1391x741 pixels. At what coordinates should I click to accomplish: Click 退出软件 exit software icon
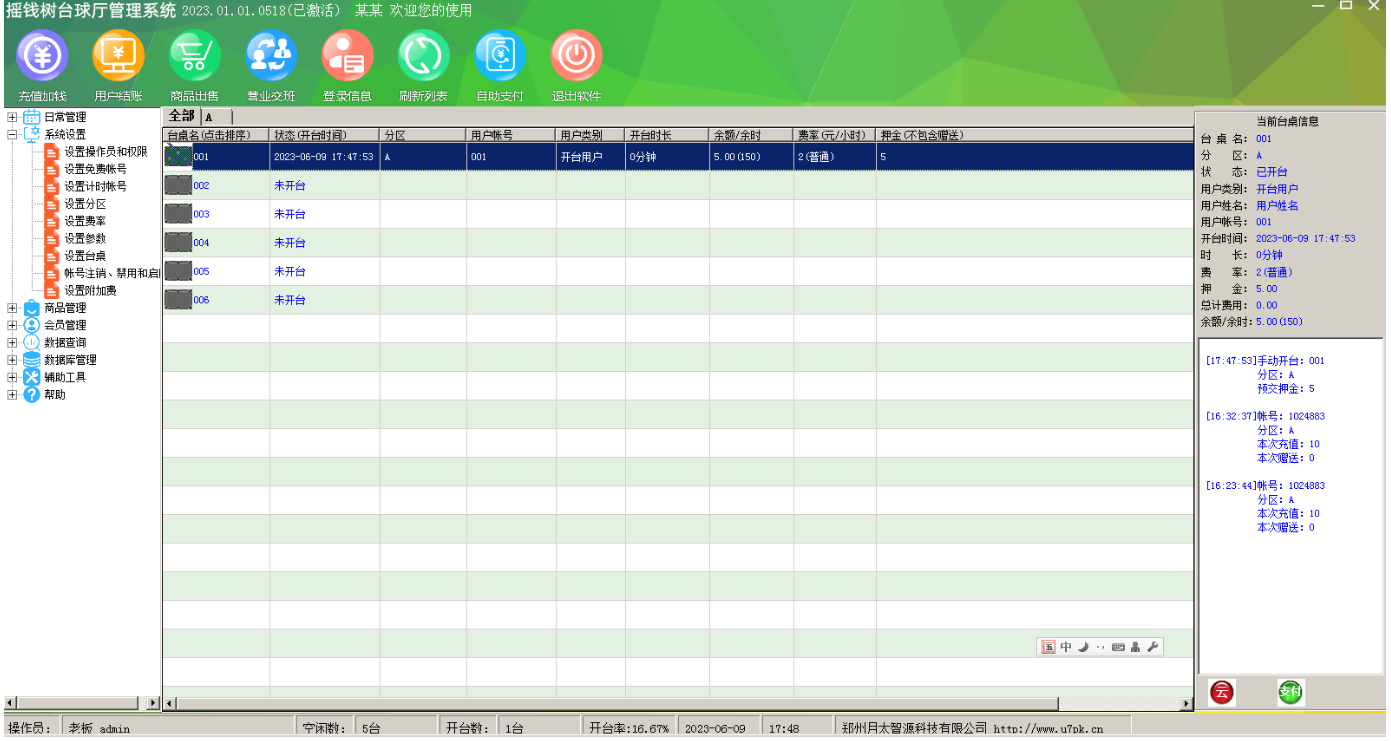(x=576, y=56)
